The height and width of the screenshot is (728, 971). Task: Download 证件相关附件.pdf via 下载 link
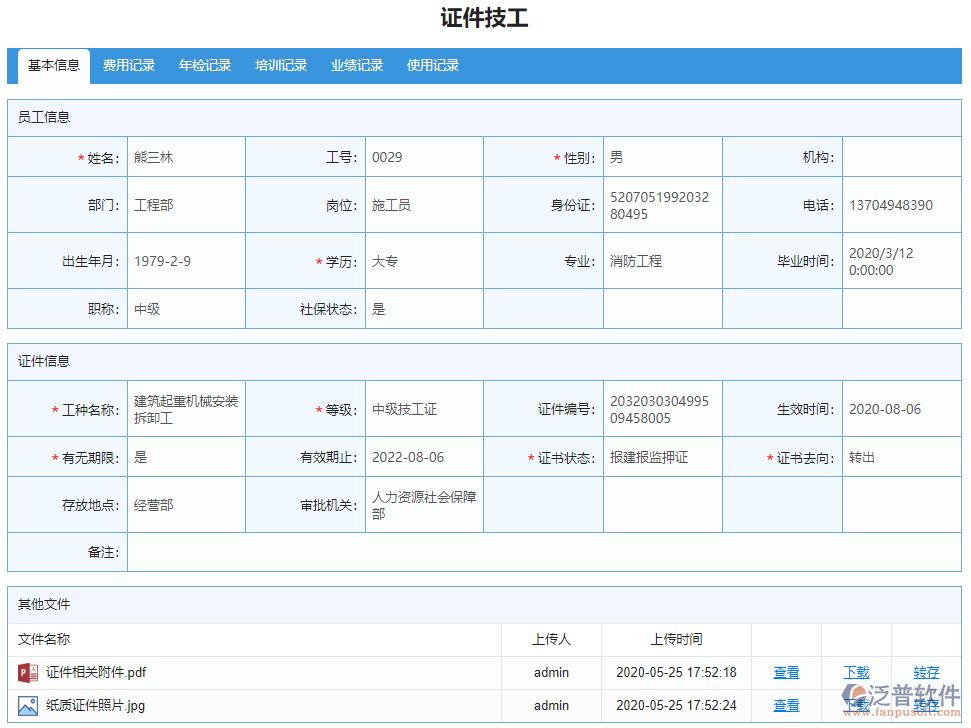[856, 673]
